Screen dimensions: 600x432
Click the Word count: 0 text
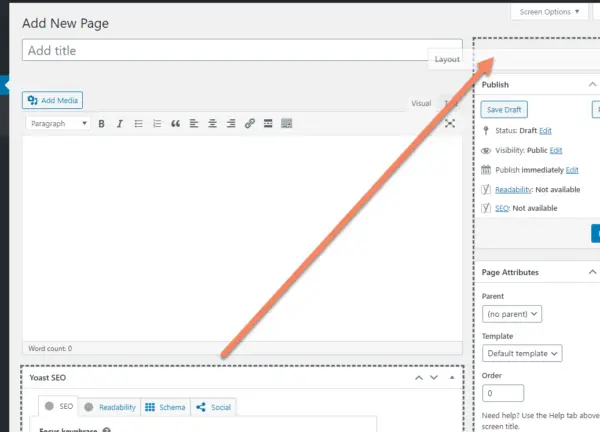[x=50, y=348]
